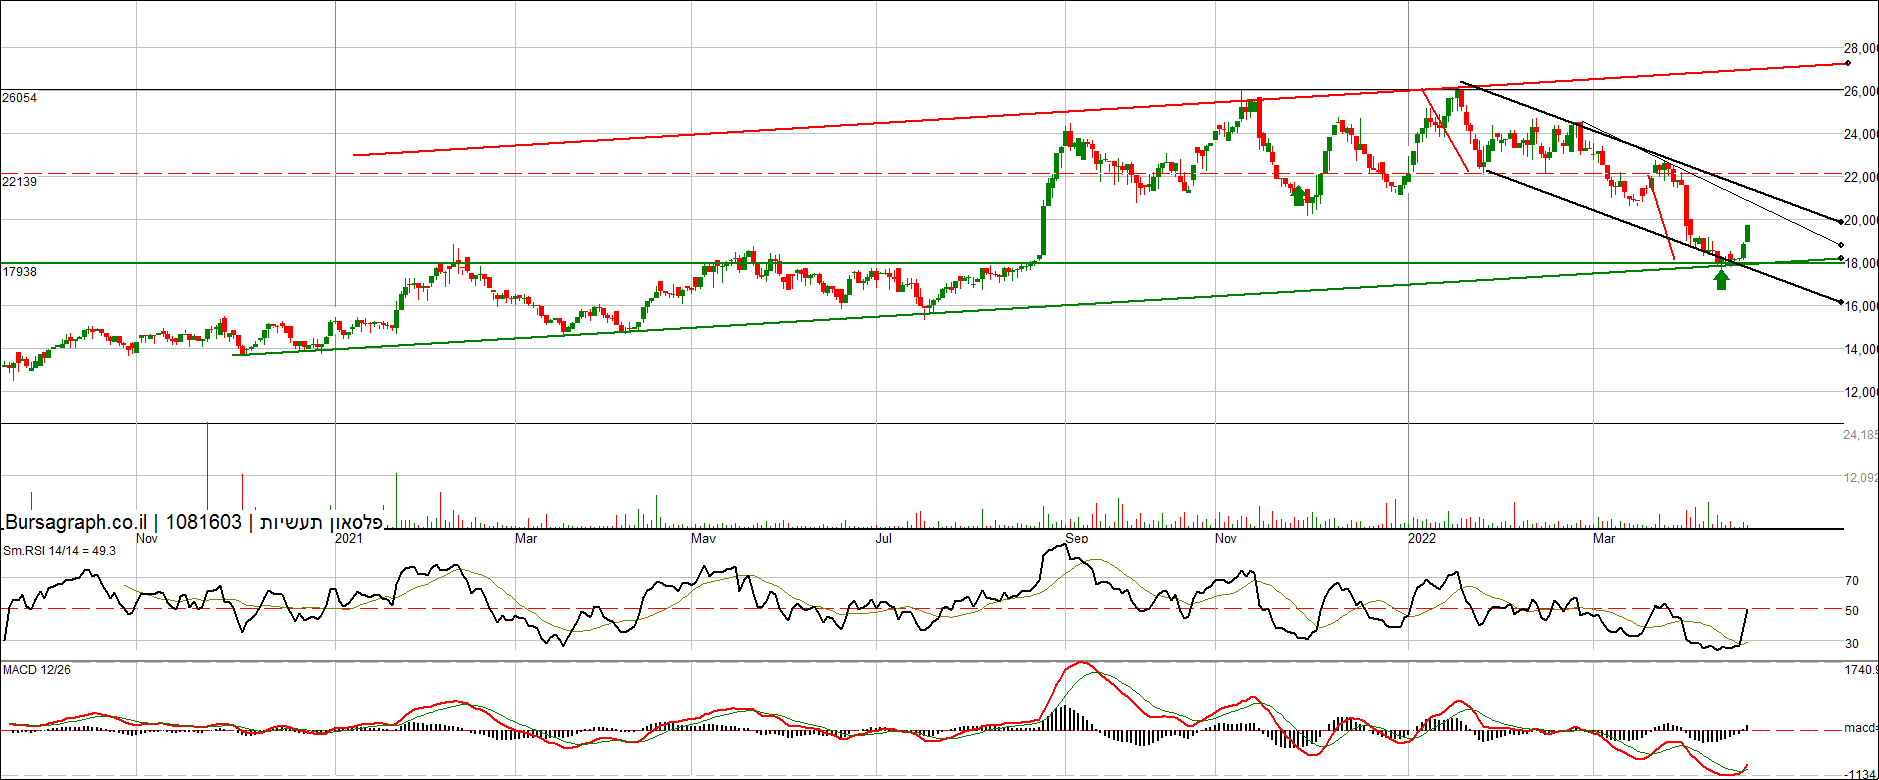Click the Jul label on the time axis

tap(884, 539)
